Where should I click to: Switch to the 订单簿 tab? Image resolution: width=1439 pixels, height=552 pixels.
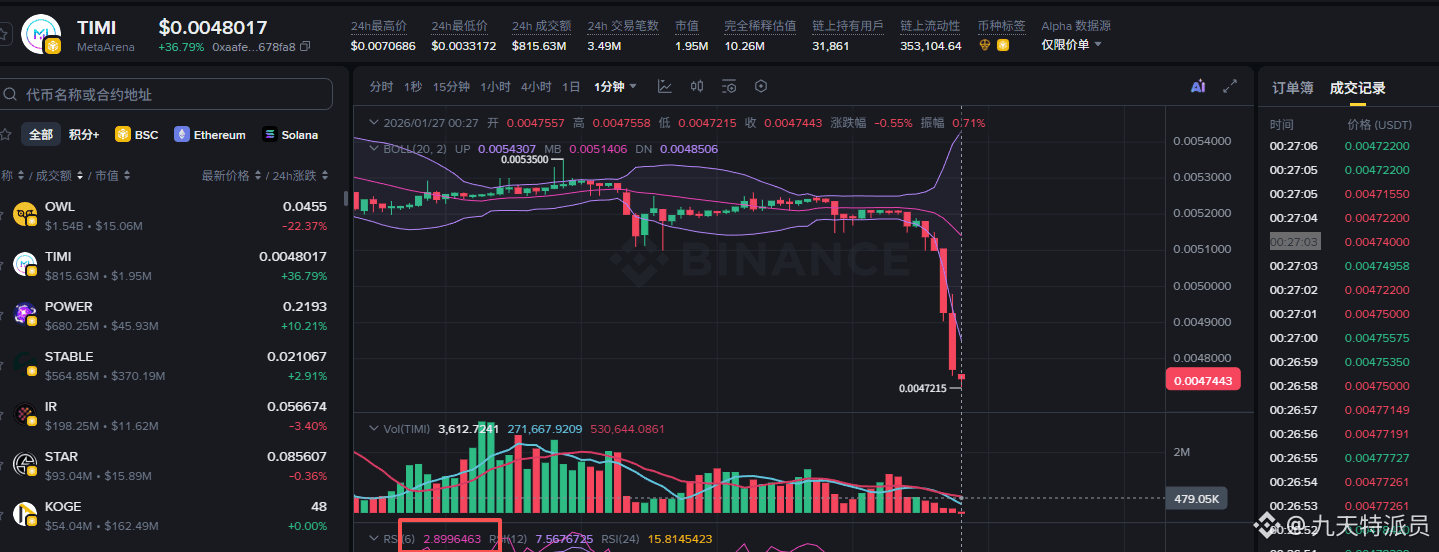[1292, 88]
